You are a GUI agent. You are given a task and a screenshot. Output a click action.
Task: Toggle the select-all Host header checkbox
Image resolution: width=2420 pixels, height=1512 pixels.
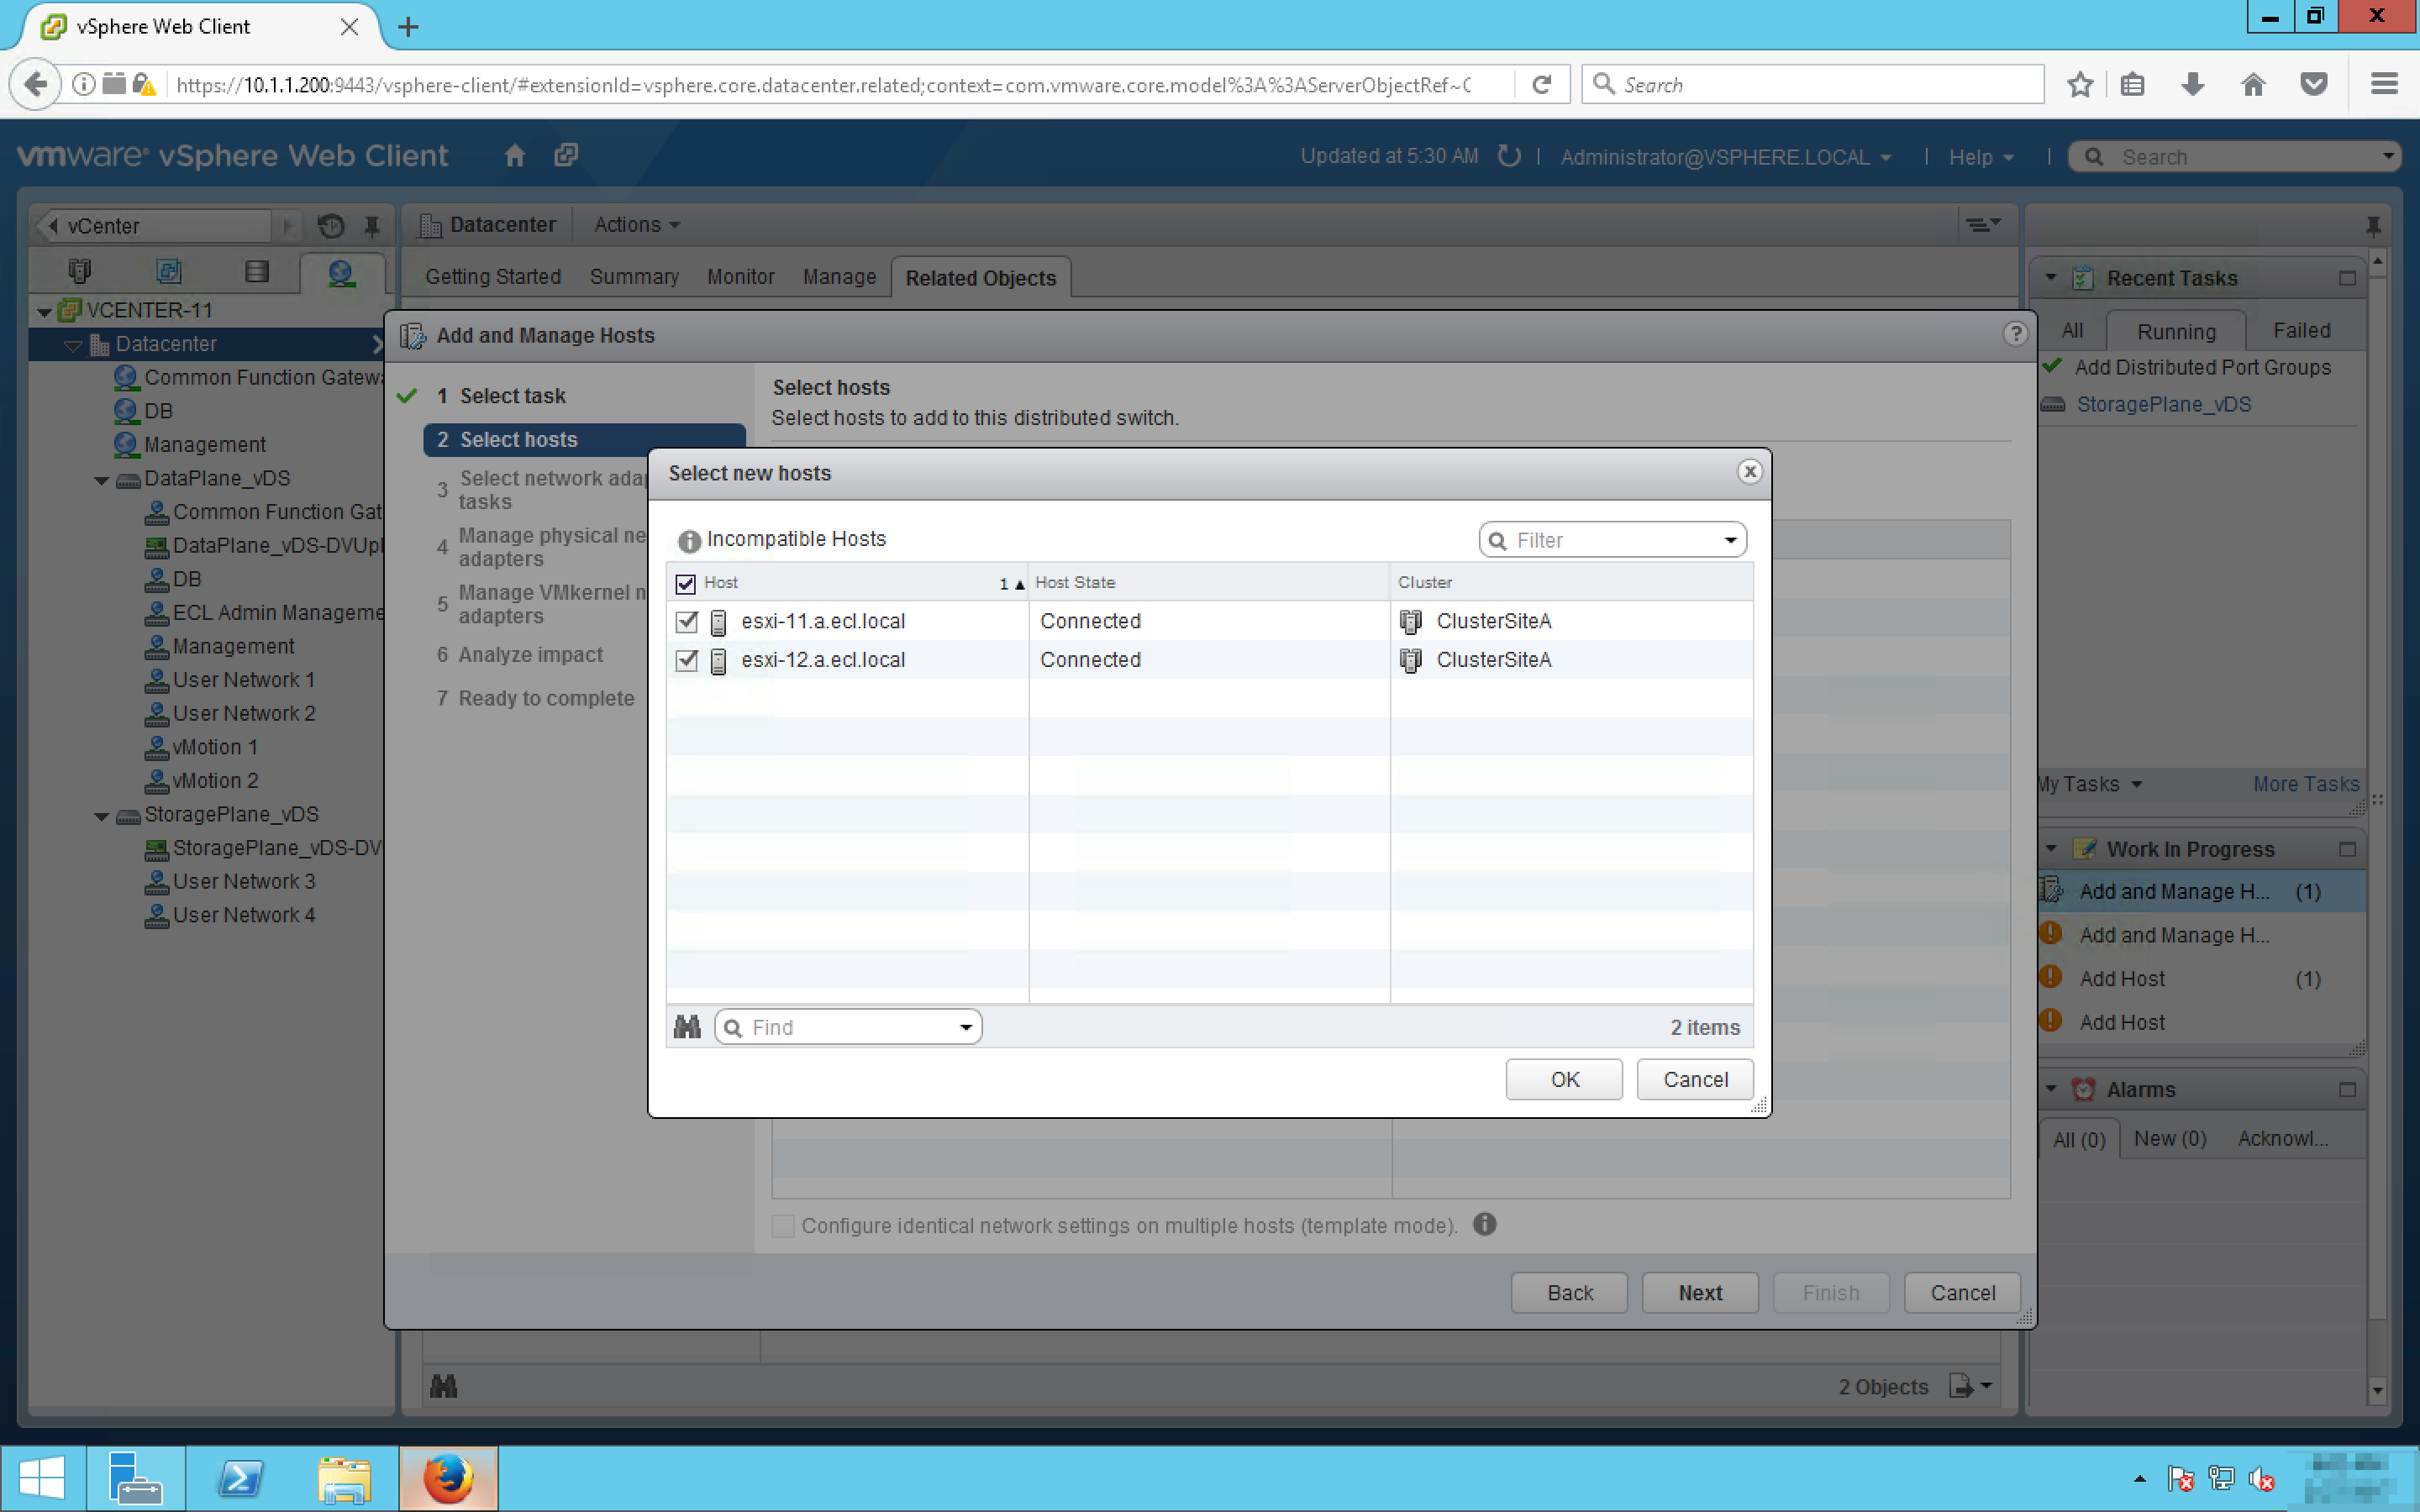pyautogui.click(x=686, y=584)
